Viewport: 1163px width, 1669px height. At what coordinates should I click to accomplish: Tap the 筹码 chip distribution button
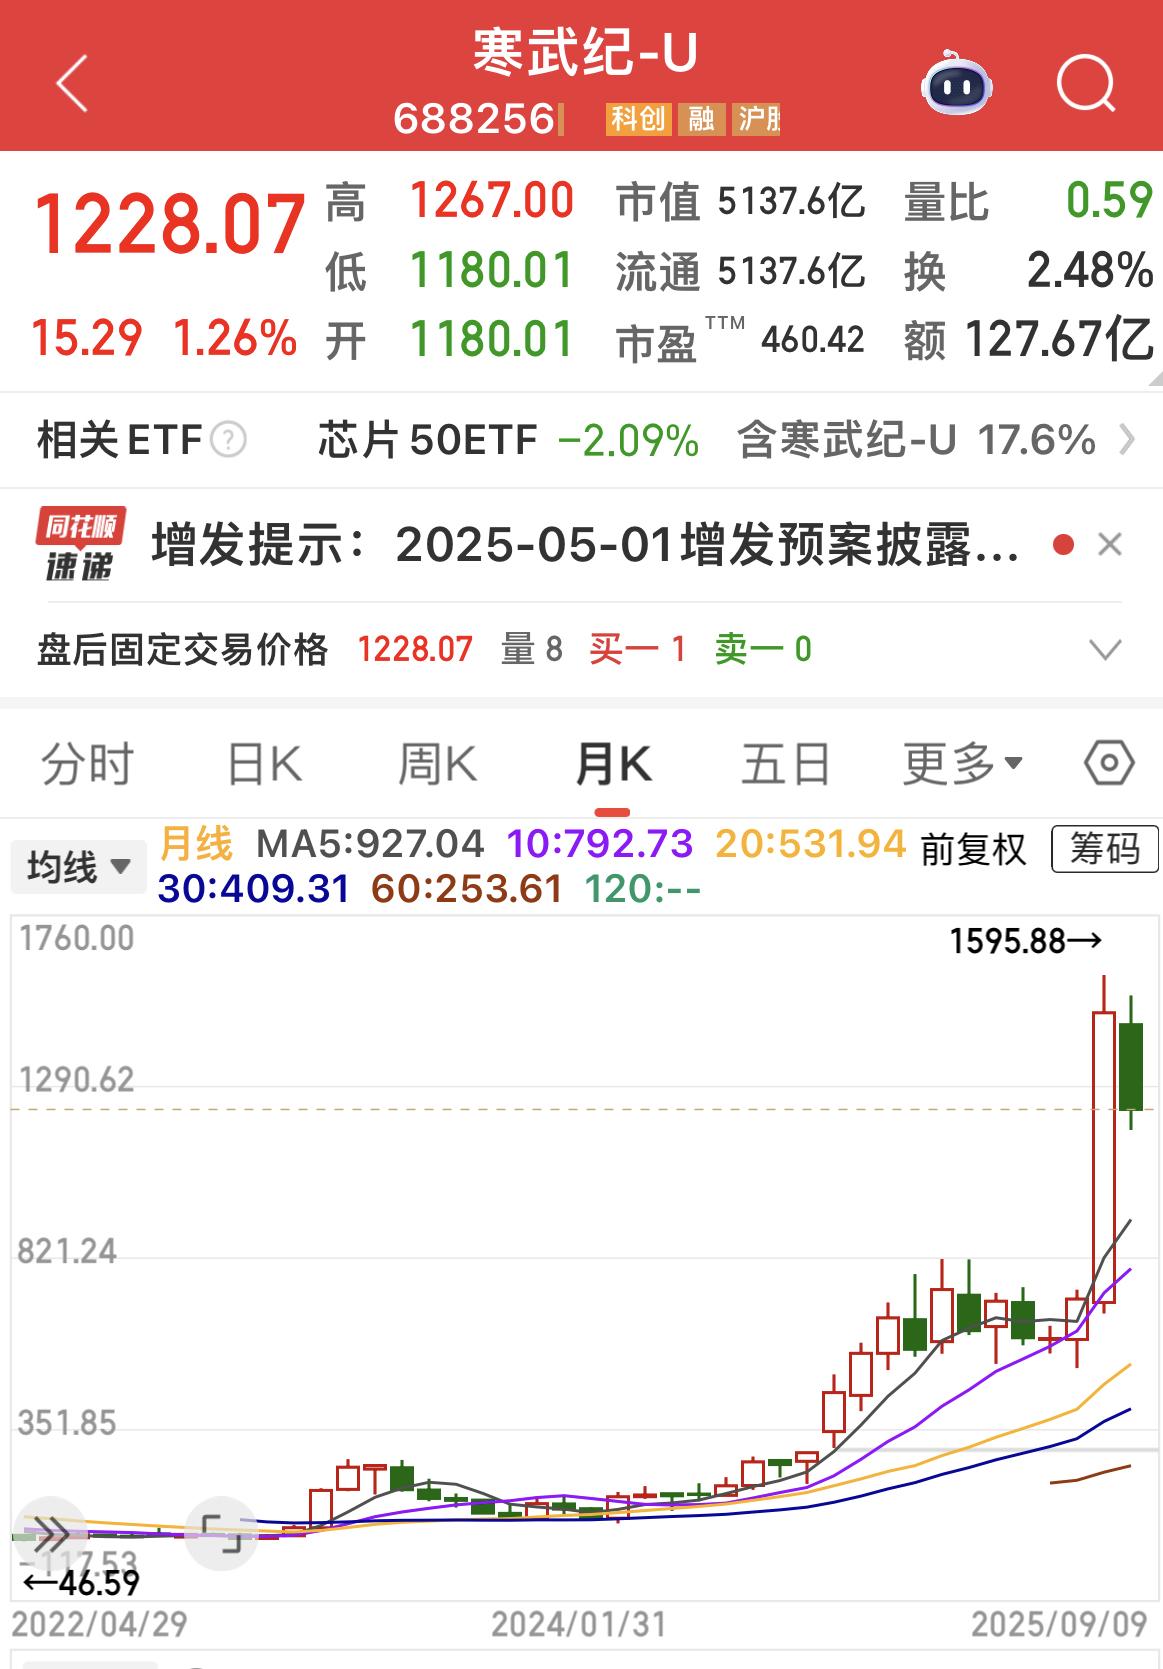tap(1105, 849)
